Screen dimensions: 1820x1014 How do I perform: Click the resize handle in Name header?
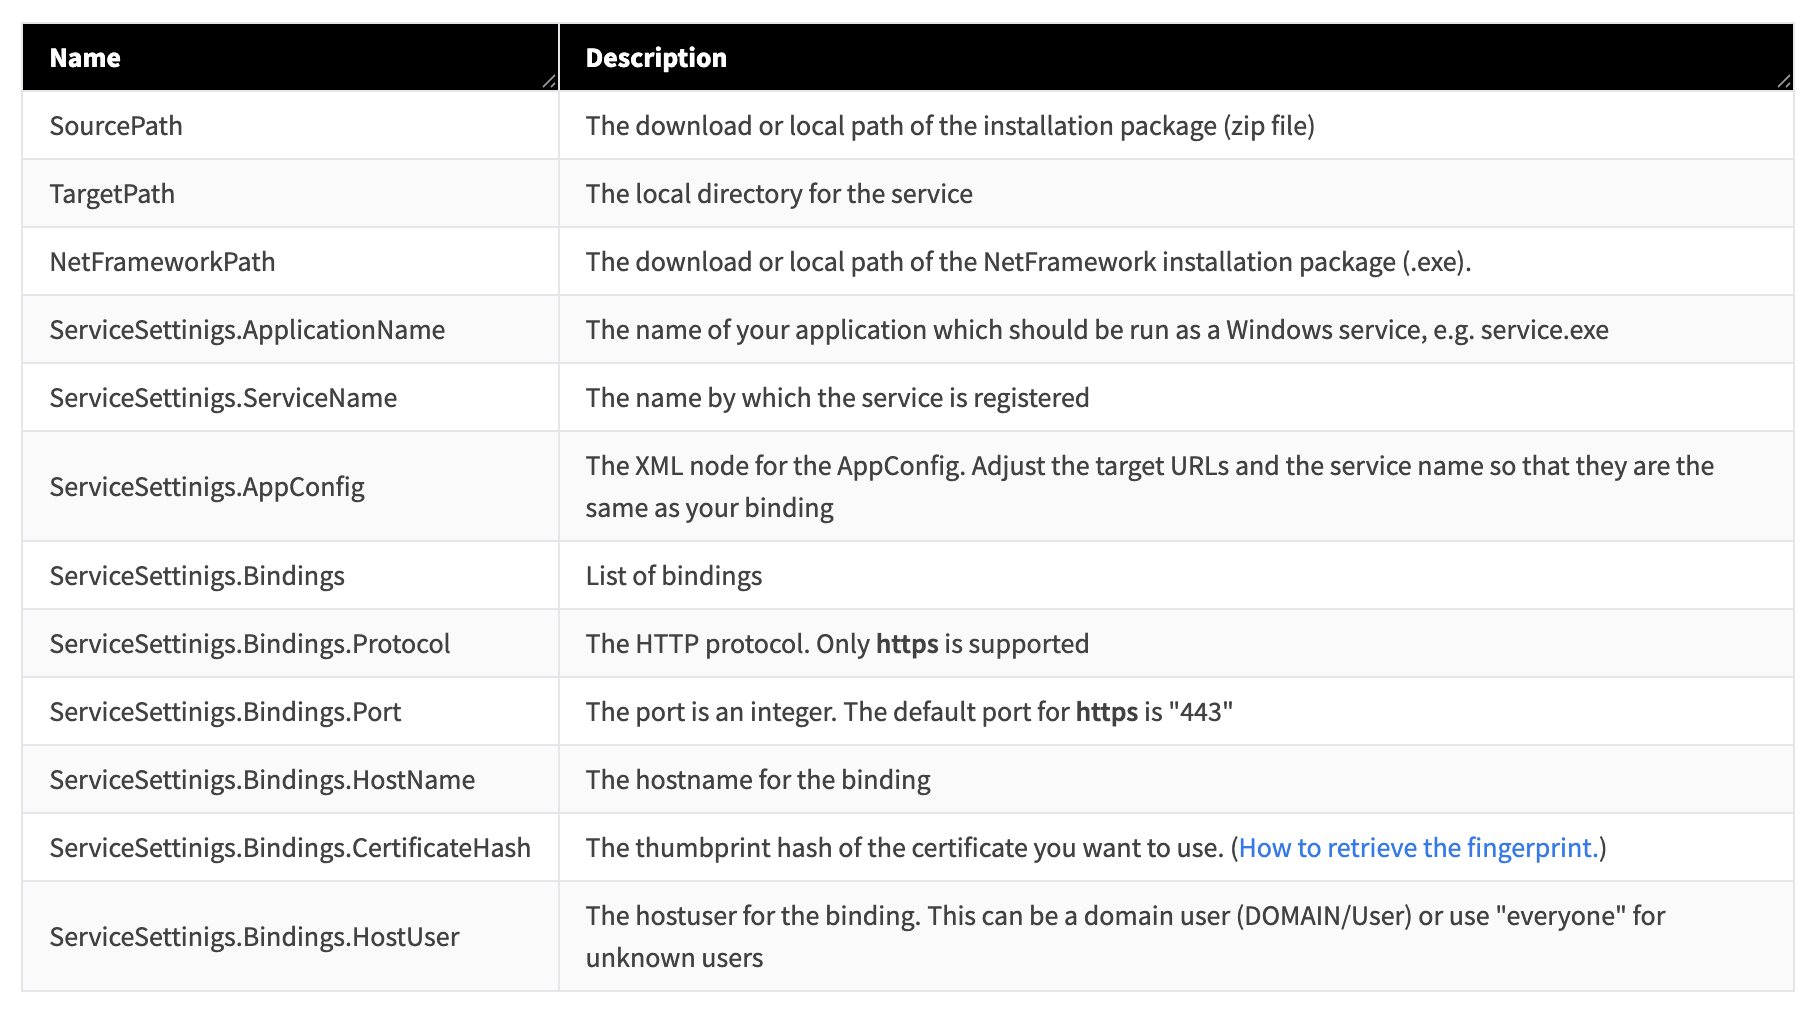pos(549,81)
